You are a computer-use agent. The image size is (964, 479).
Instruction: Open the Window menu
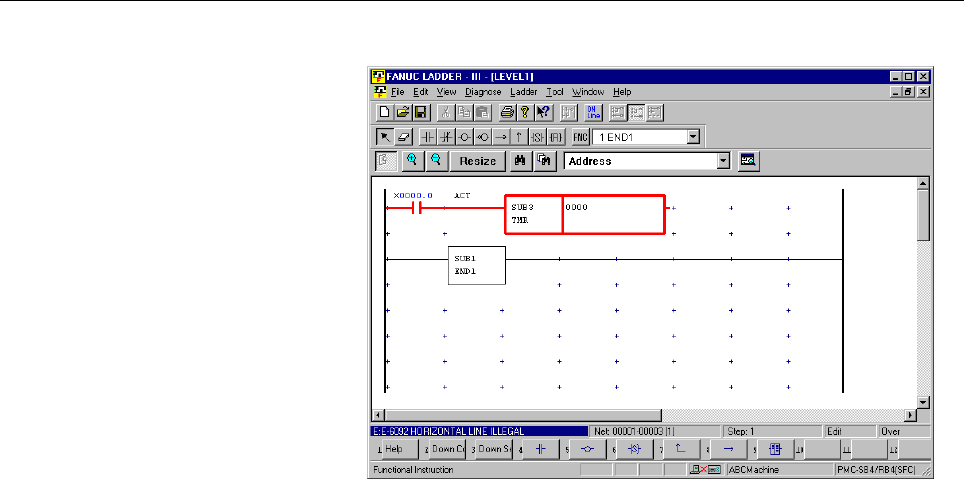click(x=588, y=92)
